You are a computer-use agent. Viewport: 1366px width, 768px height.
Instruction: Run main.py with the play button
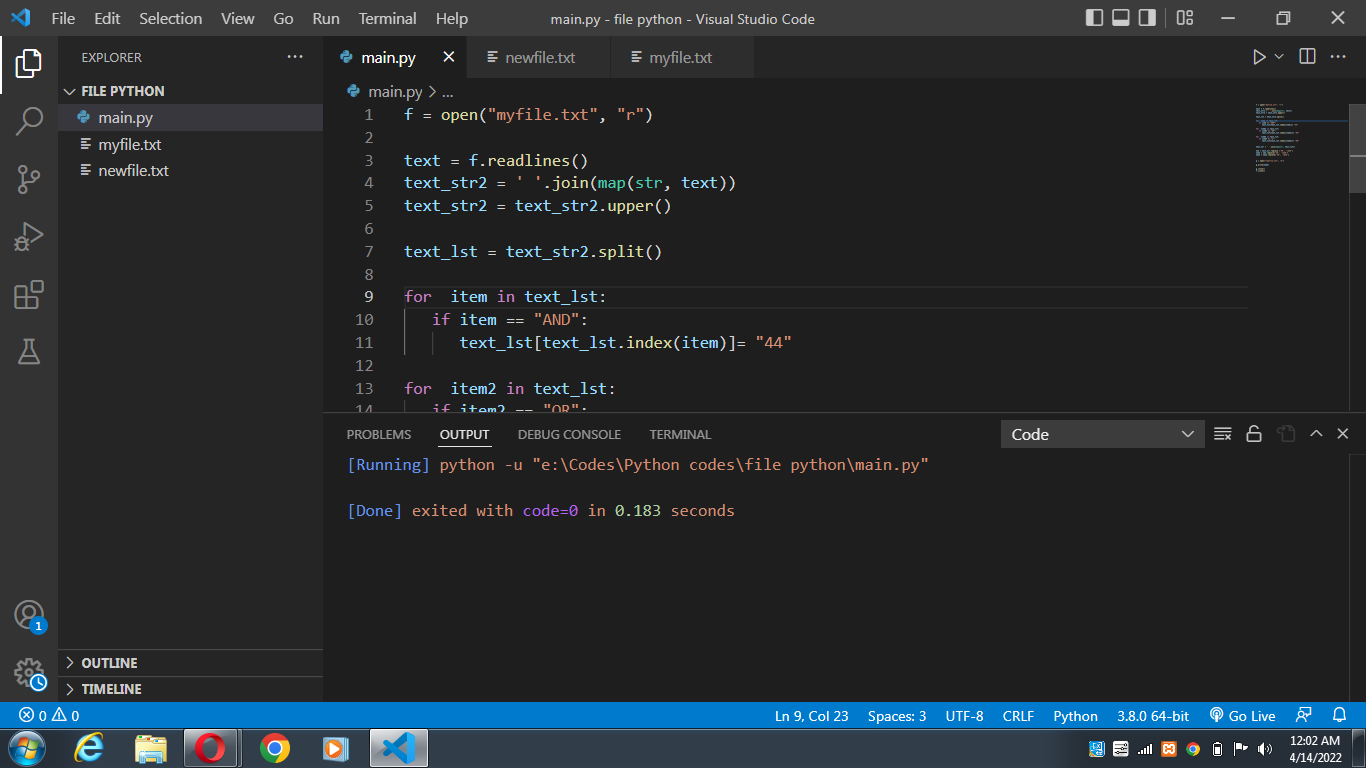1258,56
